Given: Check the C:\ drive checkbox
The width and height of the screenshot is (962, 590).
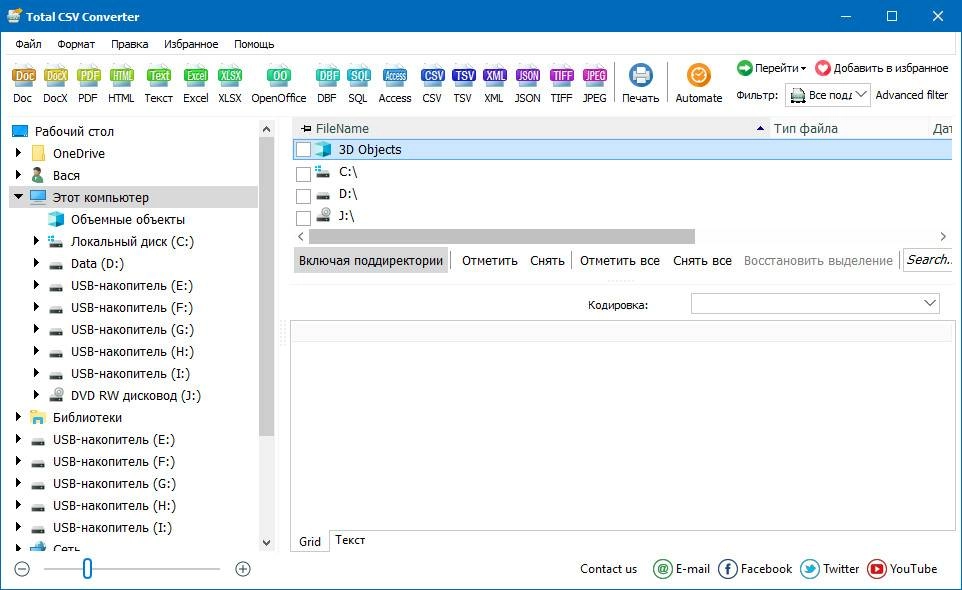Looking at the screenshot, I should tap(303, 174).
